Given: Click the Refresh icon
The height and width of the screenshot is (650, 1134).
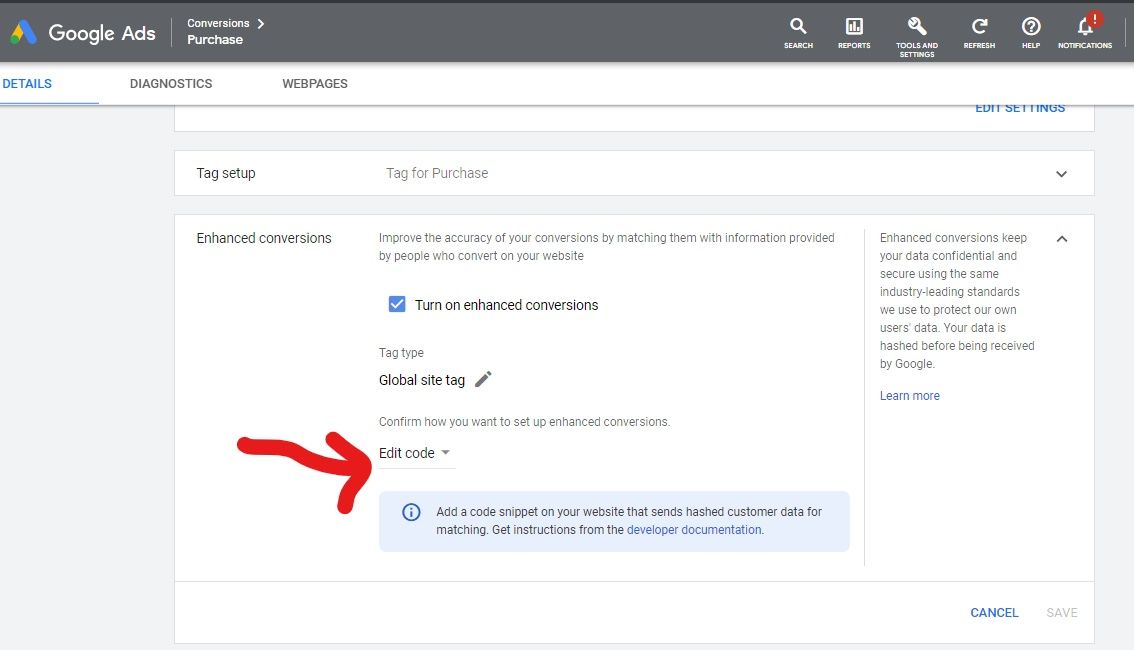Looking at the screenshot, I should (980, 27).
